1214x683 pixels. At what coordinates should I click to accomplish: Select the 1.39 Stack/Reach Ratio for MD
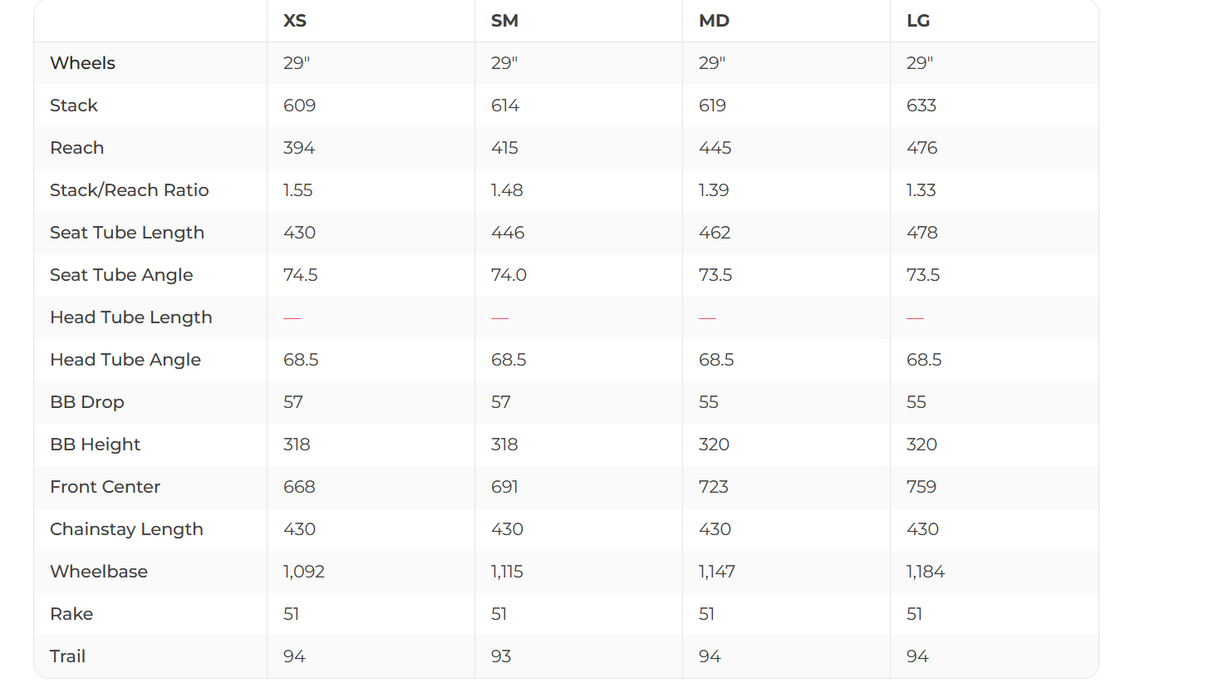click(714, 190)
